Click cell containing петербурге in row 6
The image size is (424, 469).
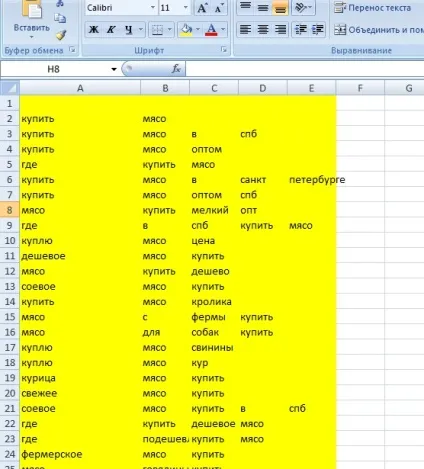coord(311,180)
